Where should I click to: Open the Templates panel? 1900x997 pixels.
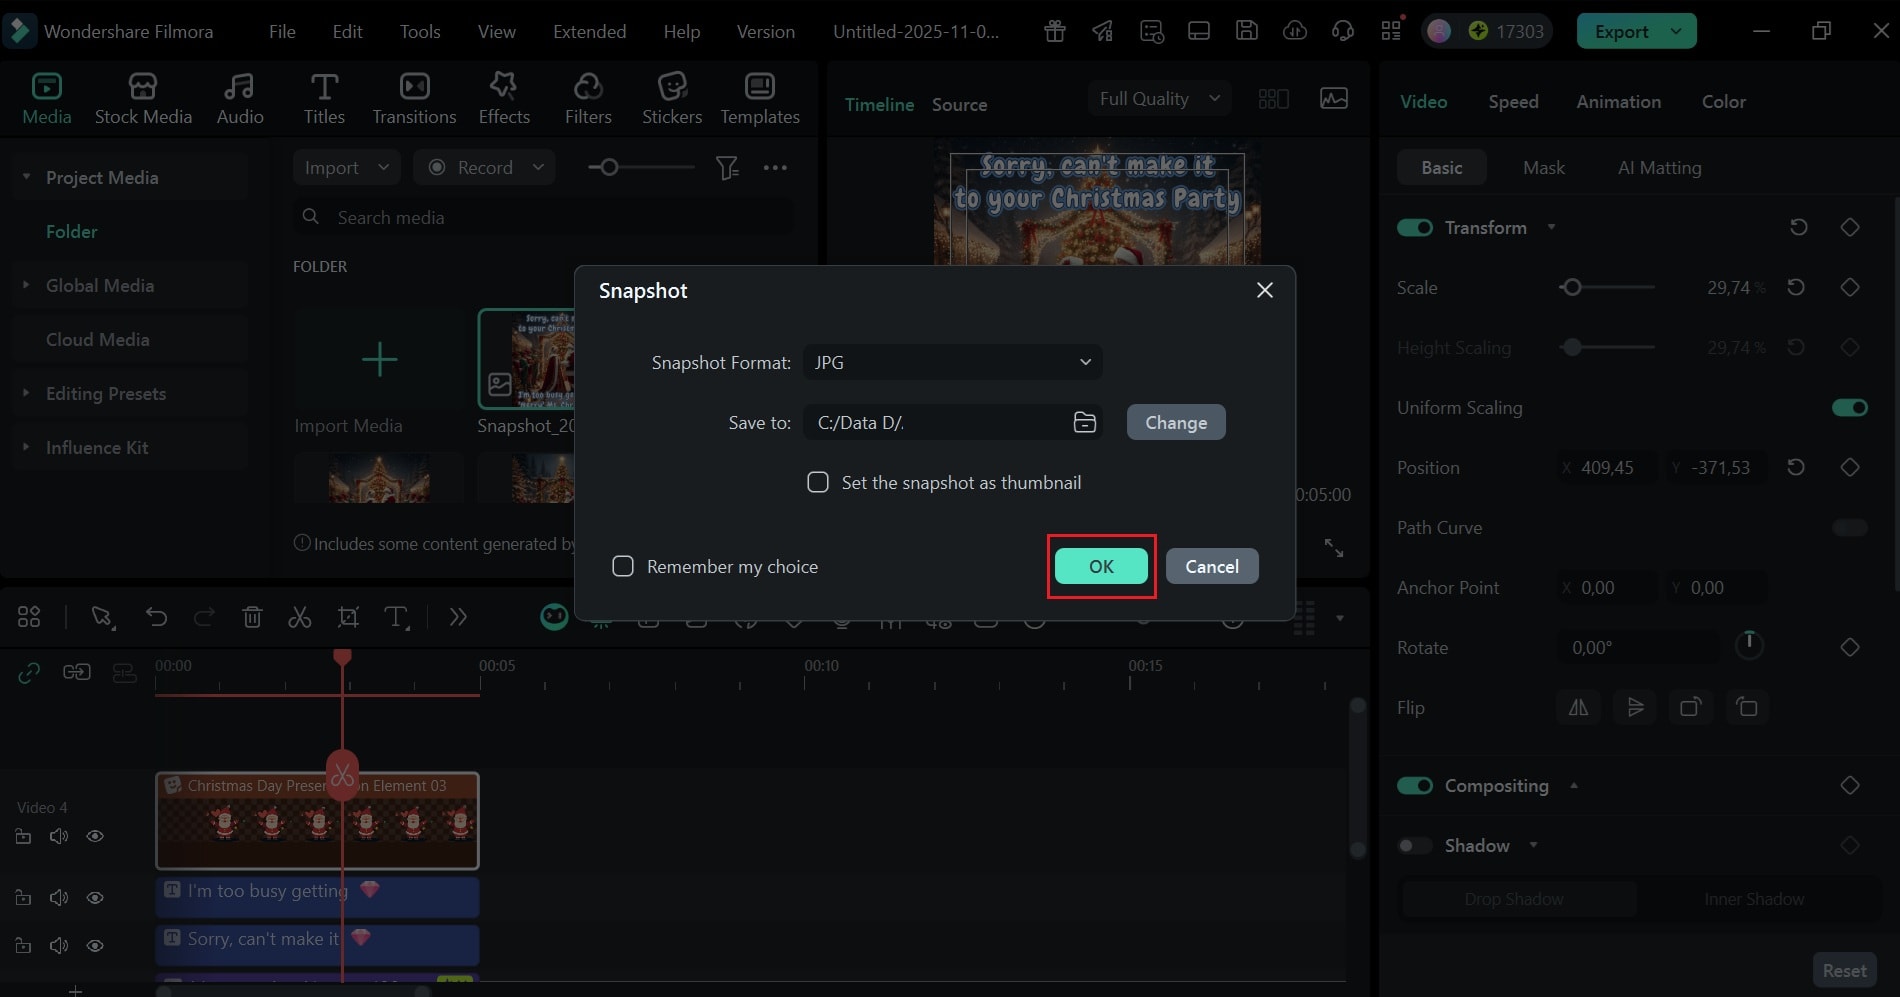click(760, 99)
